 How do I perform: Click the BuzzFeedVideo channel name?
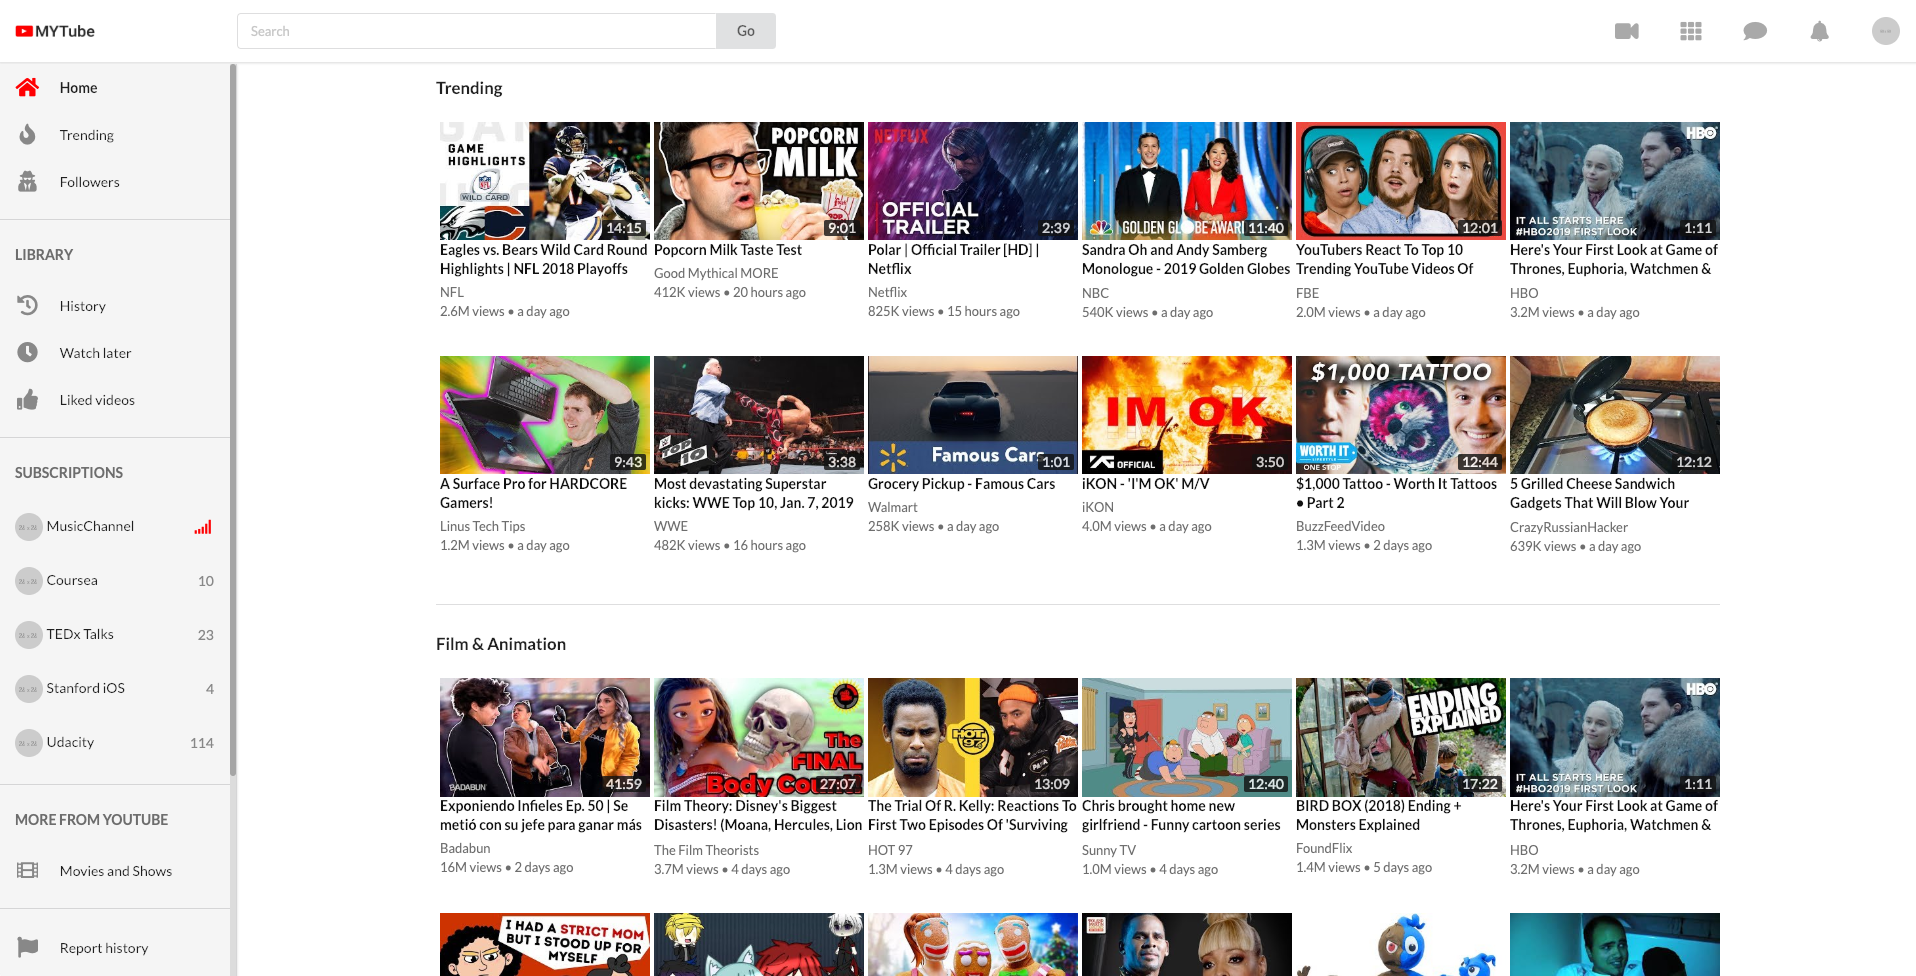click(1340, 526)
